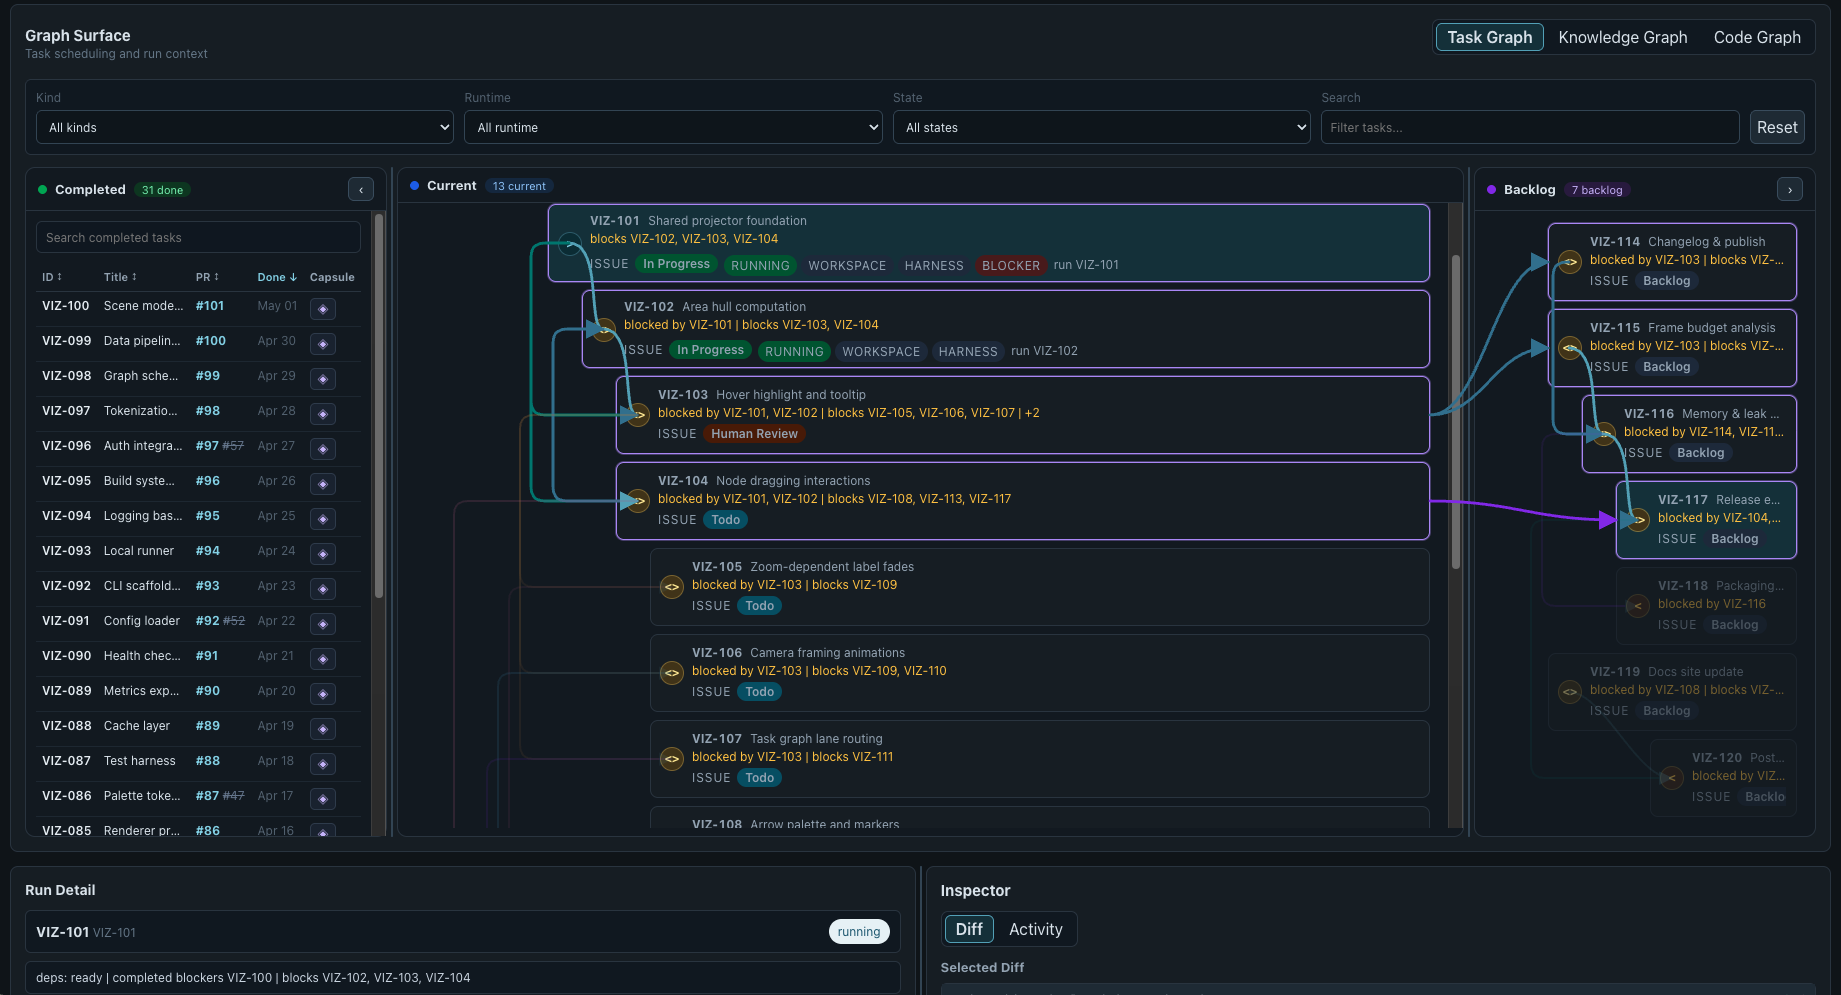Viewport: 1841px width, 995px height.
Task: Open the Kind filter dropdown
Action: click(x=245, y=127)
